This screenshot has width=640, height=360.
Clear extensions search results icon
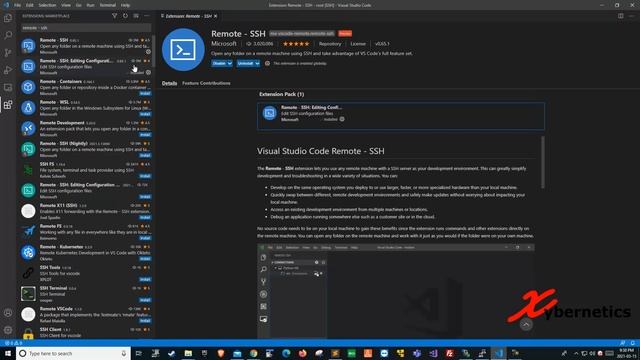pos(136,16)
